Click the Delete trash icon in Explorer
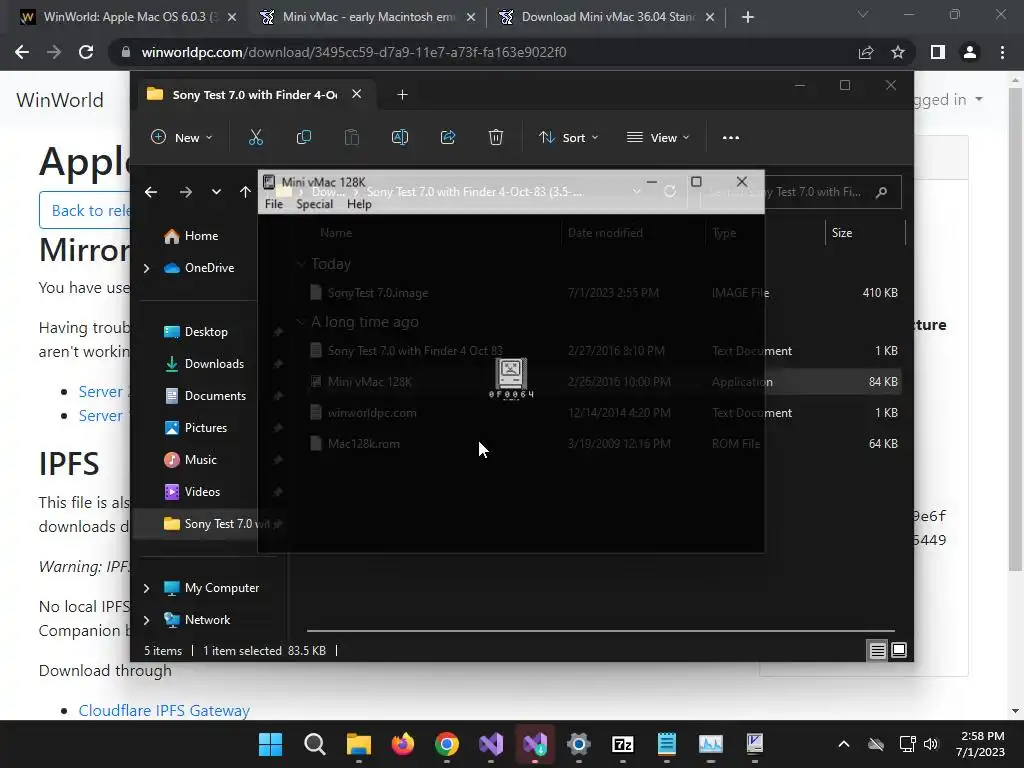The image size is (1024, 768). [x=496, y=138]
